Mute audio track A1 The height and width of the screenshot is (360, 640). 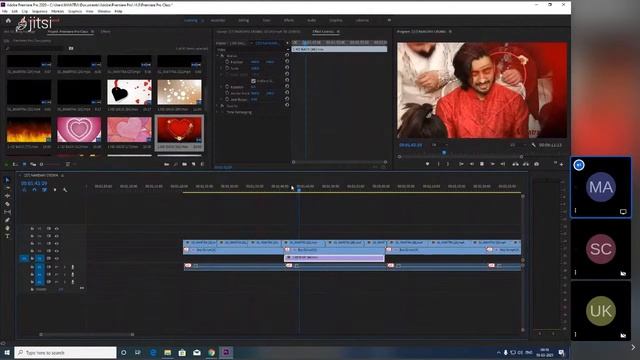(57, 267)
